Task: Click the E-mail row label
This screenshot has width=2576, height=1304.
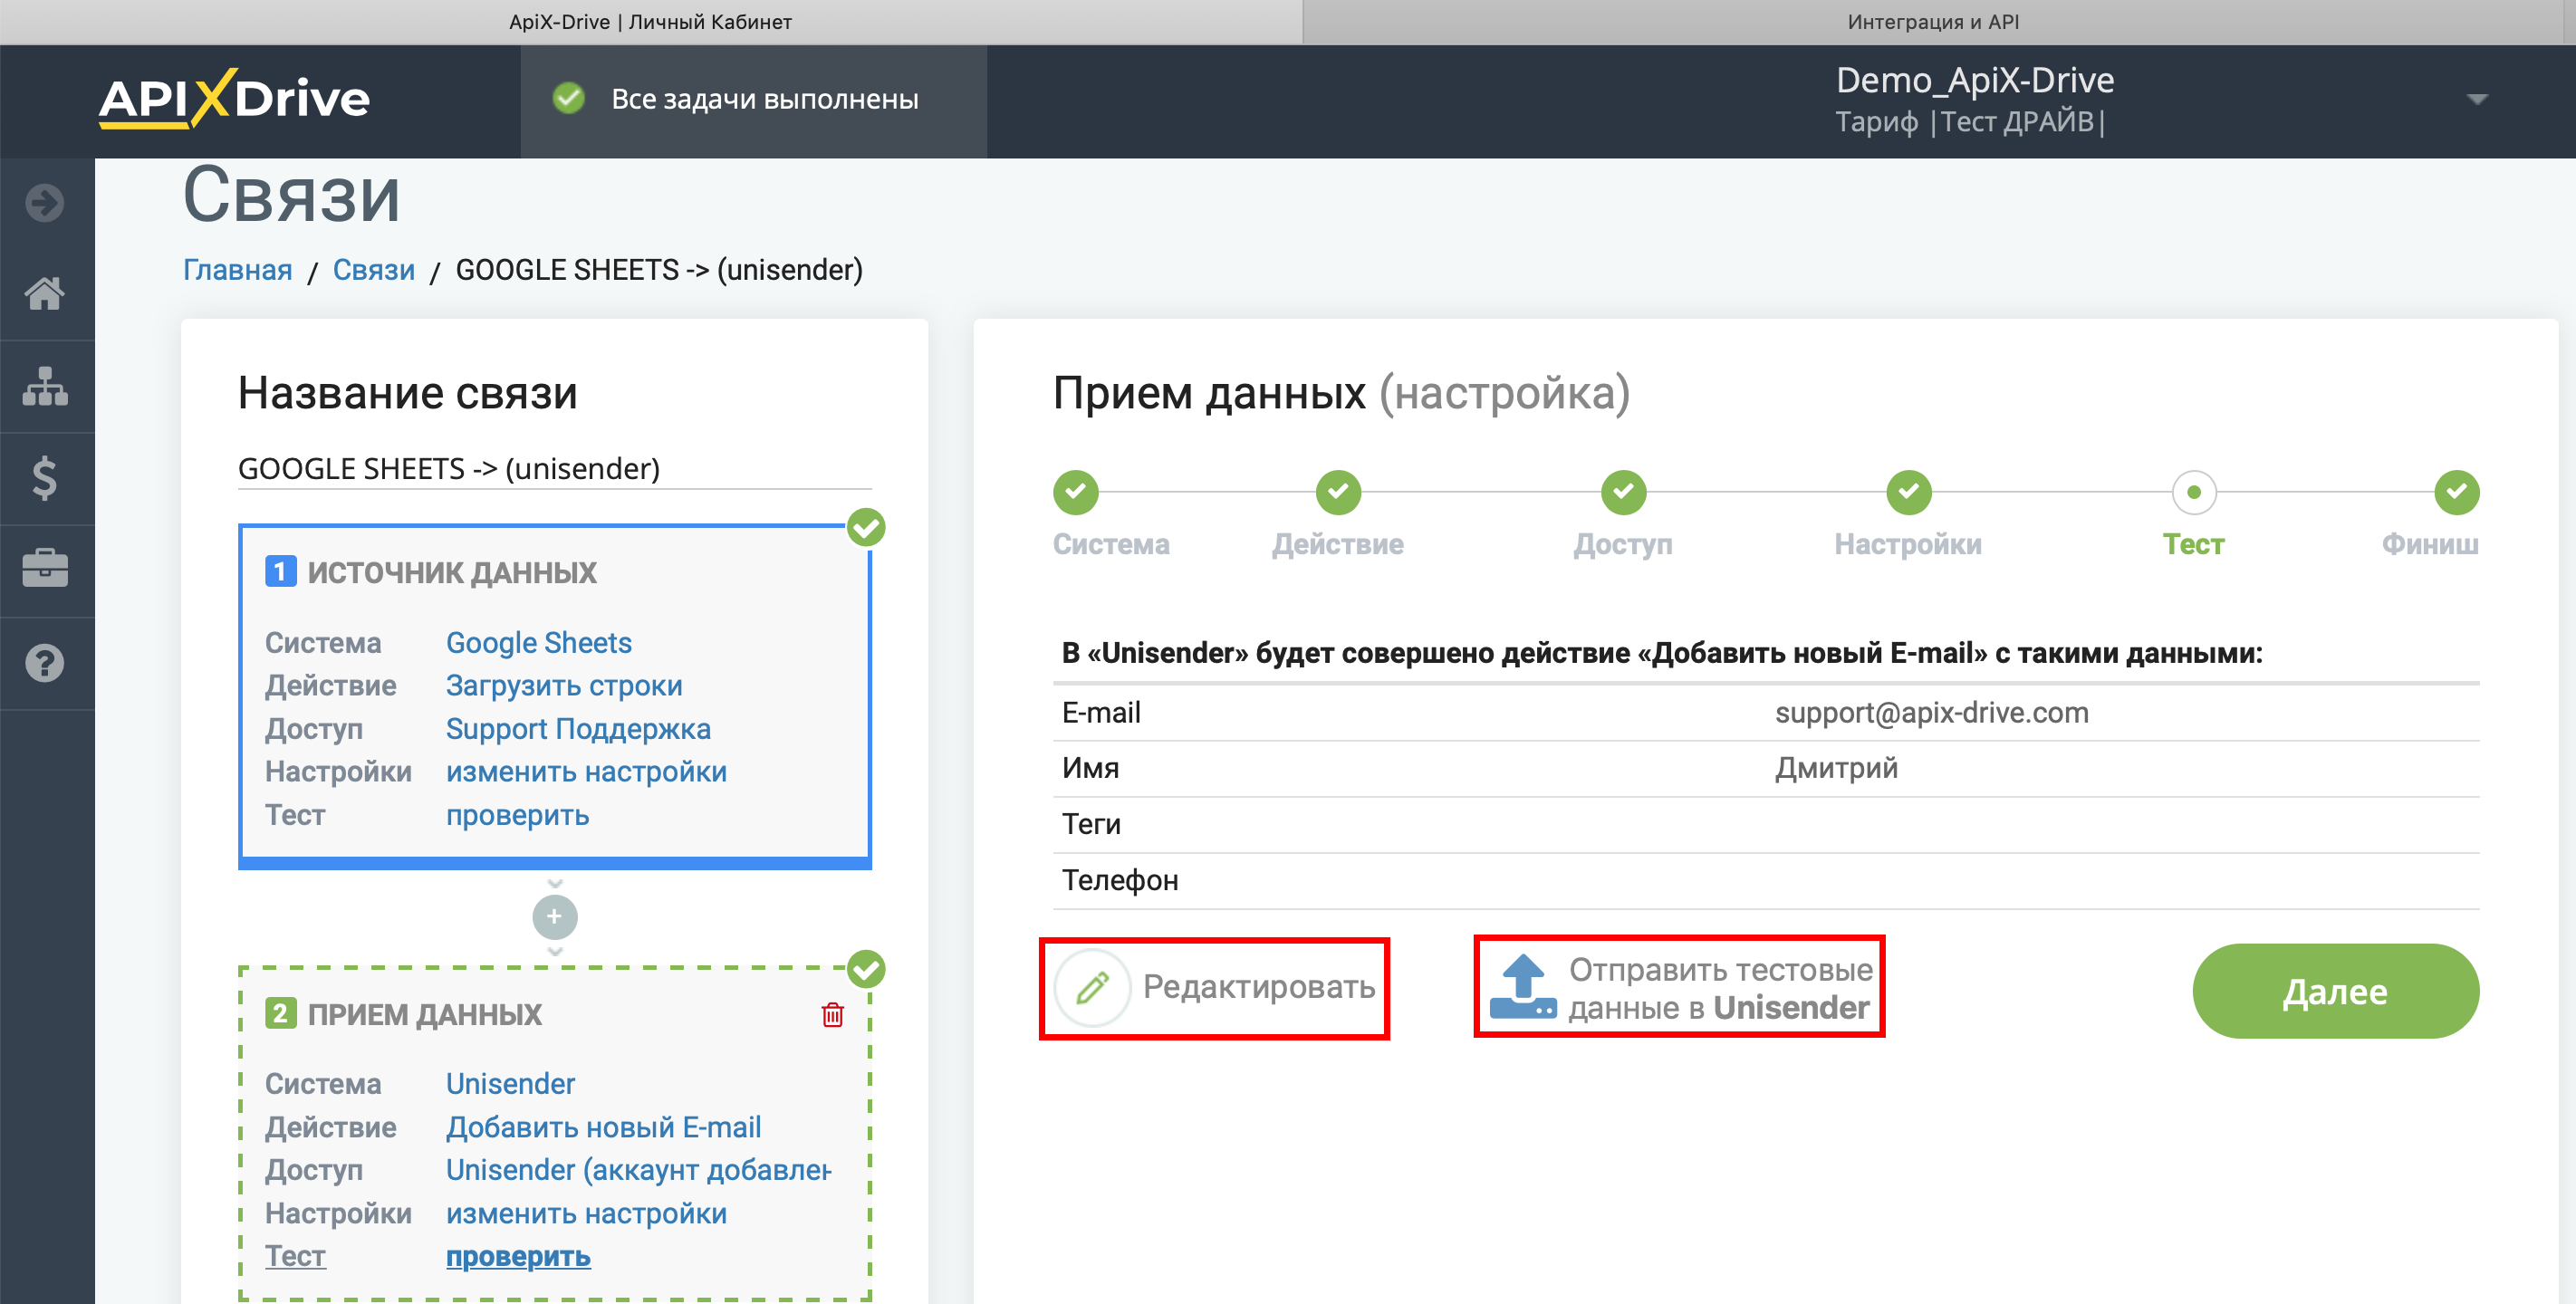Action: pyautogui.click(x=1101, y=713)
